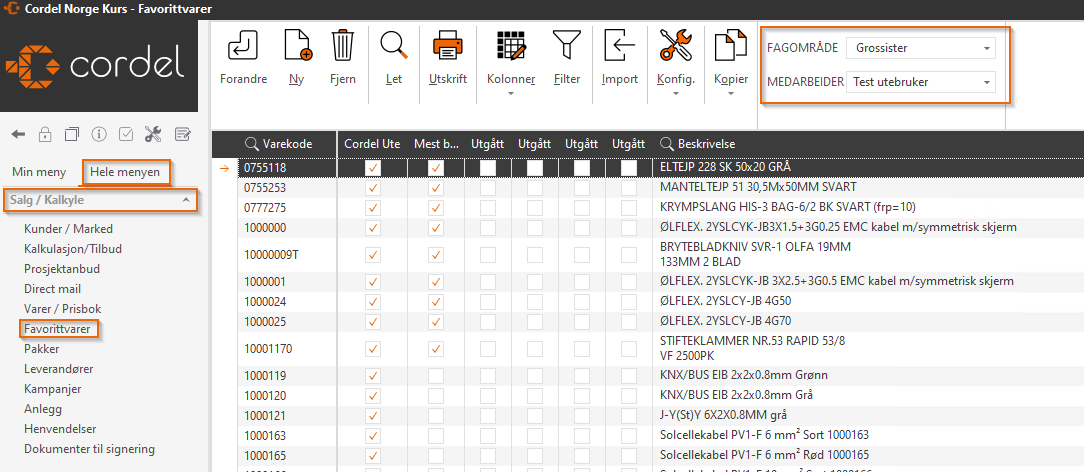Select the Hele menyen tab
Image resolution: width=1084 pixels, height=472 pixels.
click(125, 172)
